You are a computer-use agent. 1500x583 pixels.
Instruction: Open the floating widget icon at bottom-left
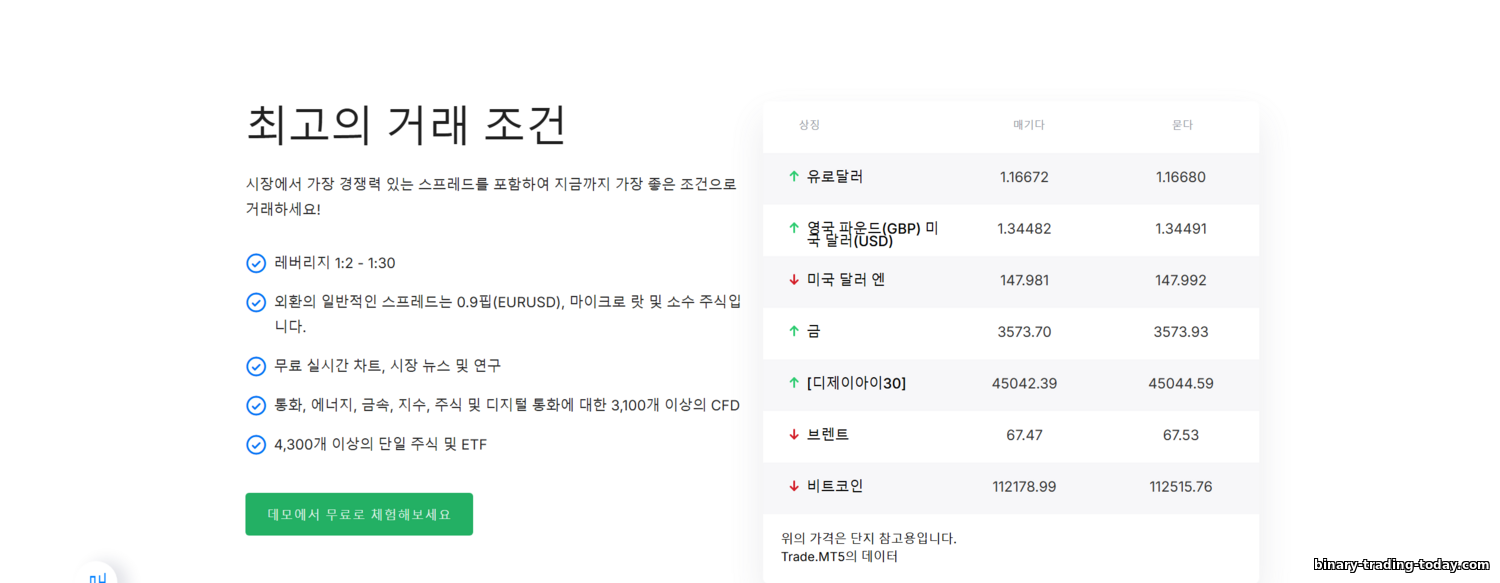(97, 575)
